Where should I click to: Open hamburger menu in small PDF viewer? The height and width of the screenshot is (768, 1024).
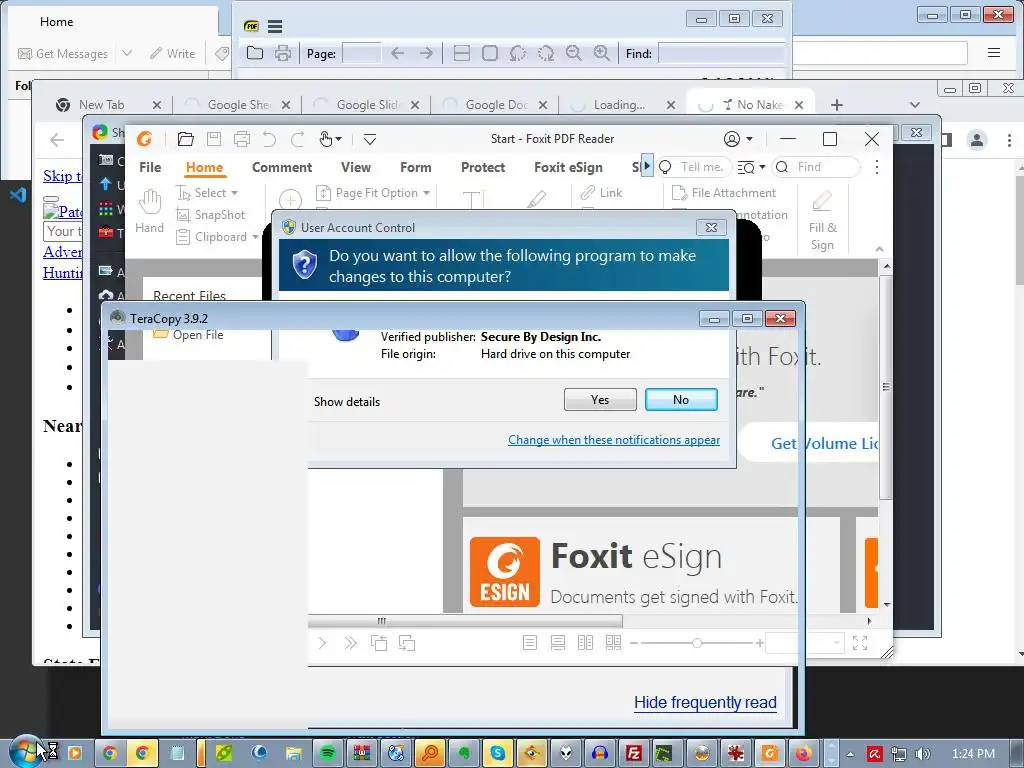275,26
